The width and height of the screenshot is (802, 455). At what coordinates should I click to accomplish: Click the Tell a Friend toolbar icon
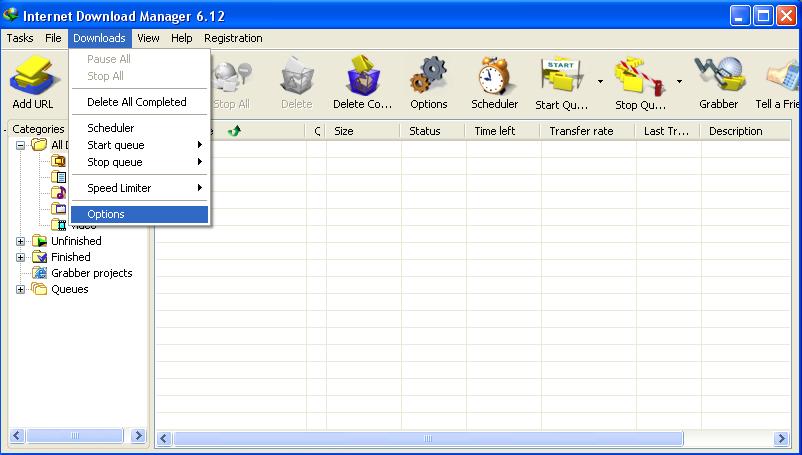point(783,76)
